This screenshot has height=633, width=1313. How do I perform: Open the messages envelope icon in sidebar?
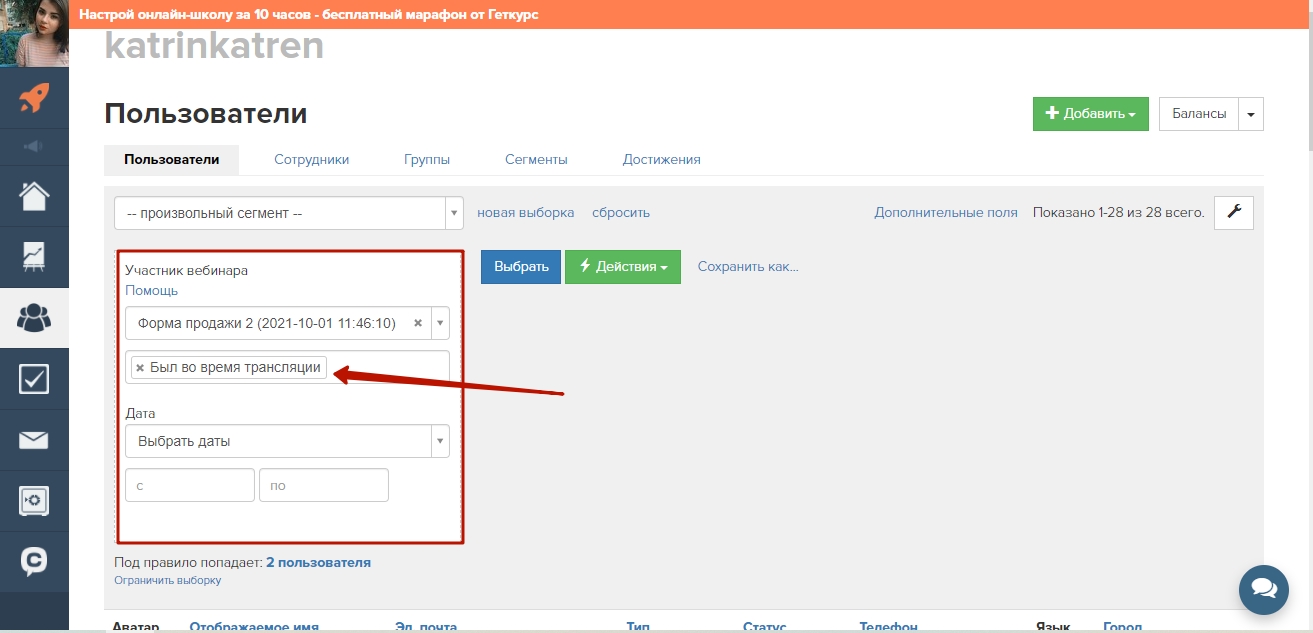(34, 440)
